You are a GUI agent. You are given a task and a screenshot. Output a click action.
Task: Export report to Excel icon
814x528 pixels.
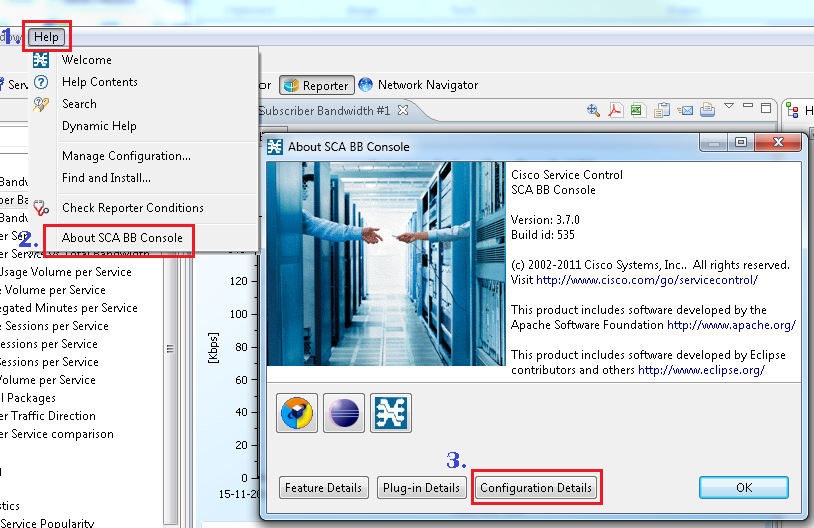[x=637, y=110]
